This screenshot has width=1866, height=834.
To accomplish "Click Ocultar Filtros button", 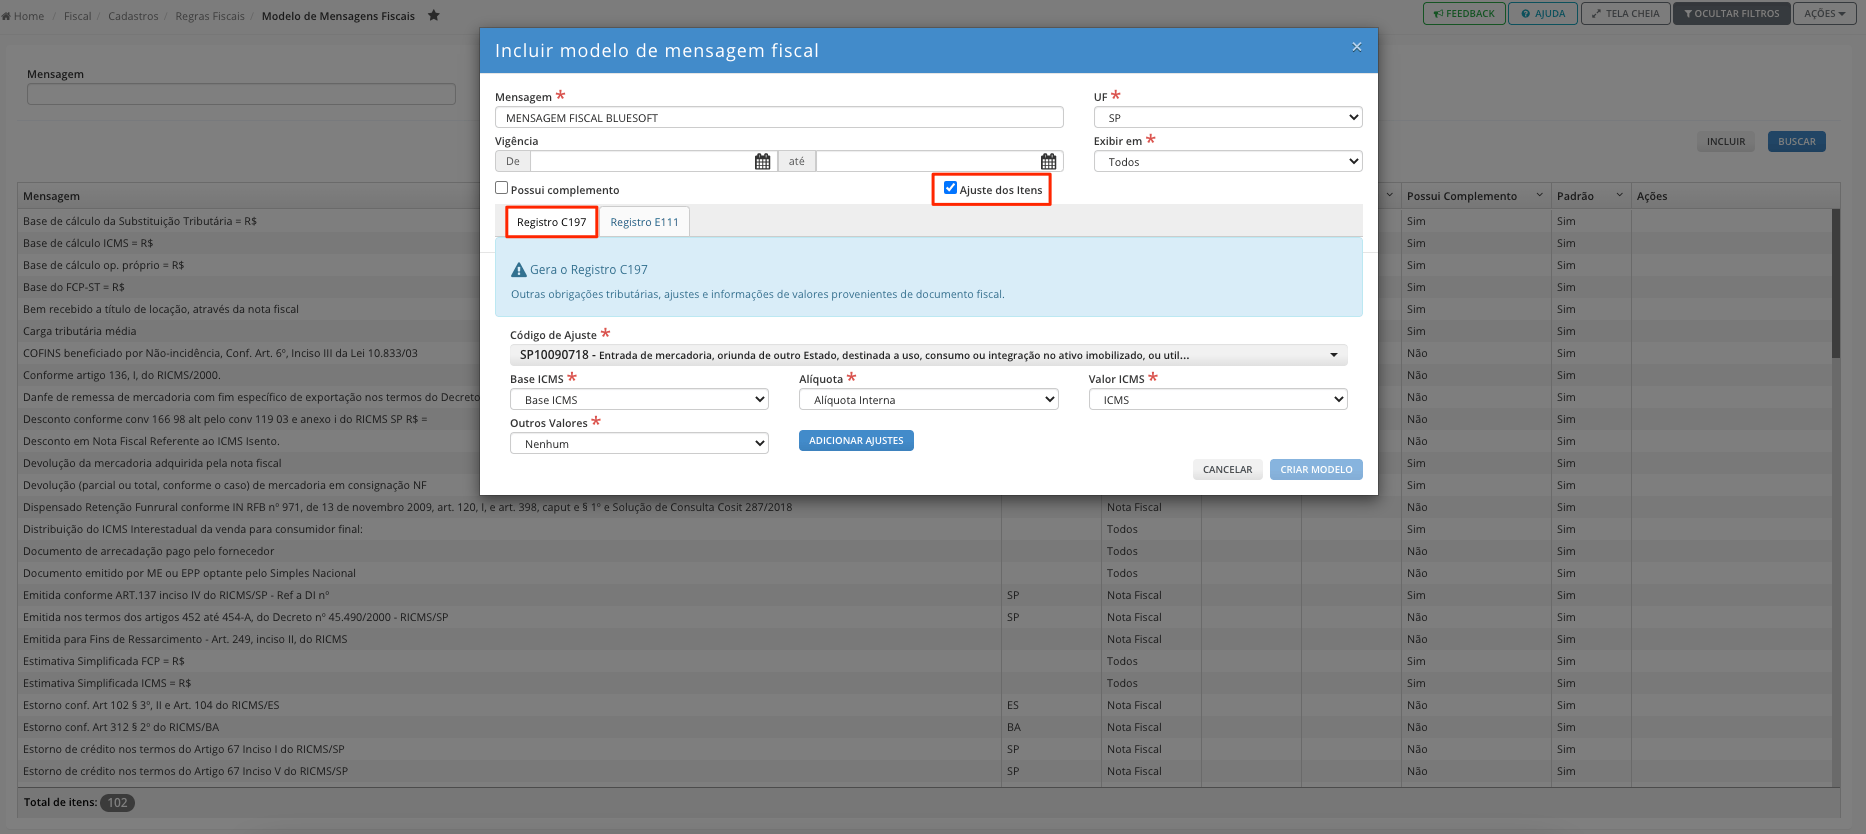I will pyautogui.click(x=1732, y=14).
